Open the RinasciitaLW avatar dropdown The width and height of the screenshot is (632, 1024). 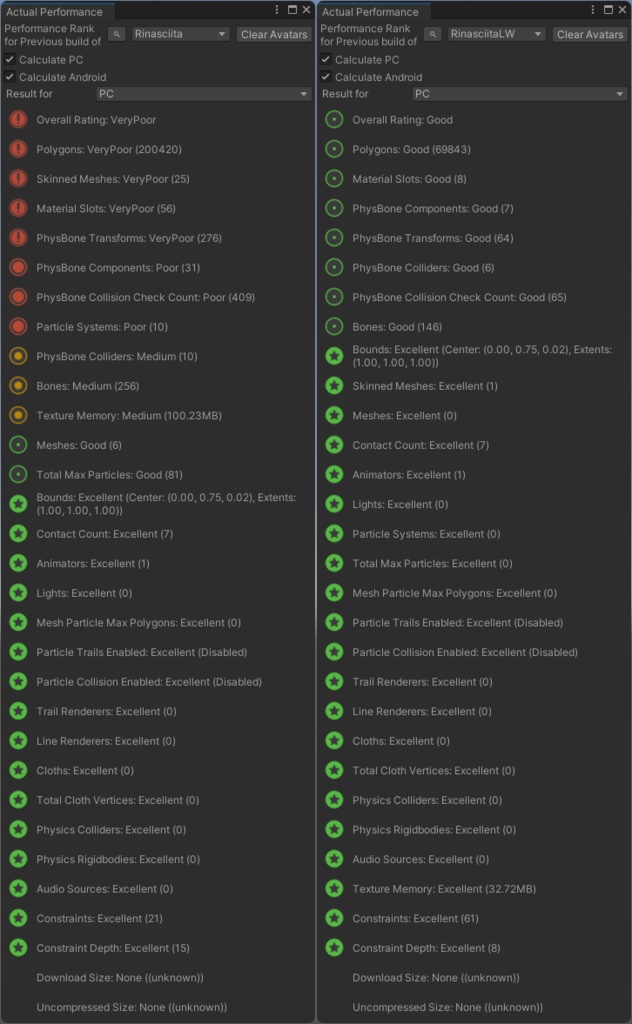pyautogui.click(x=497, y=34)
